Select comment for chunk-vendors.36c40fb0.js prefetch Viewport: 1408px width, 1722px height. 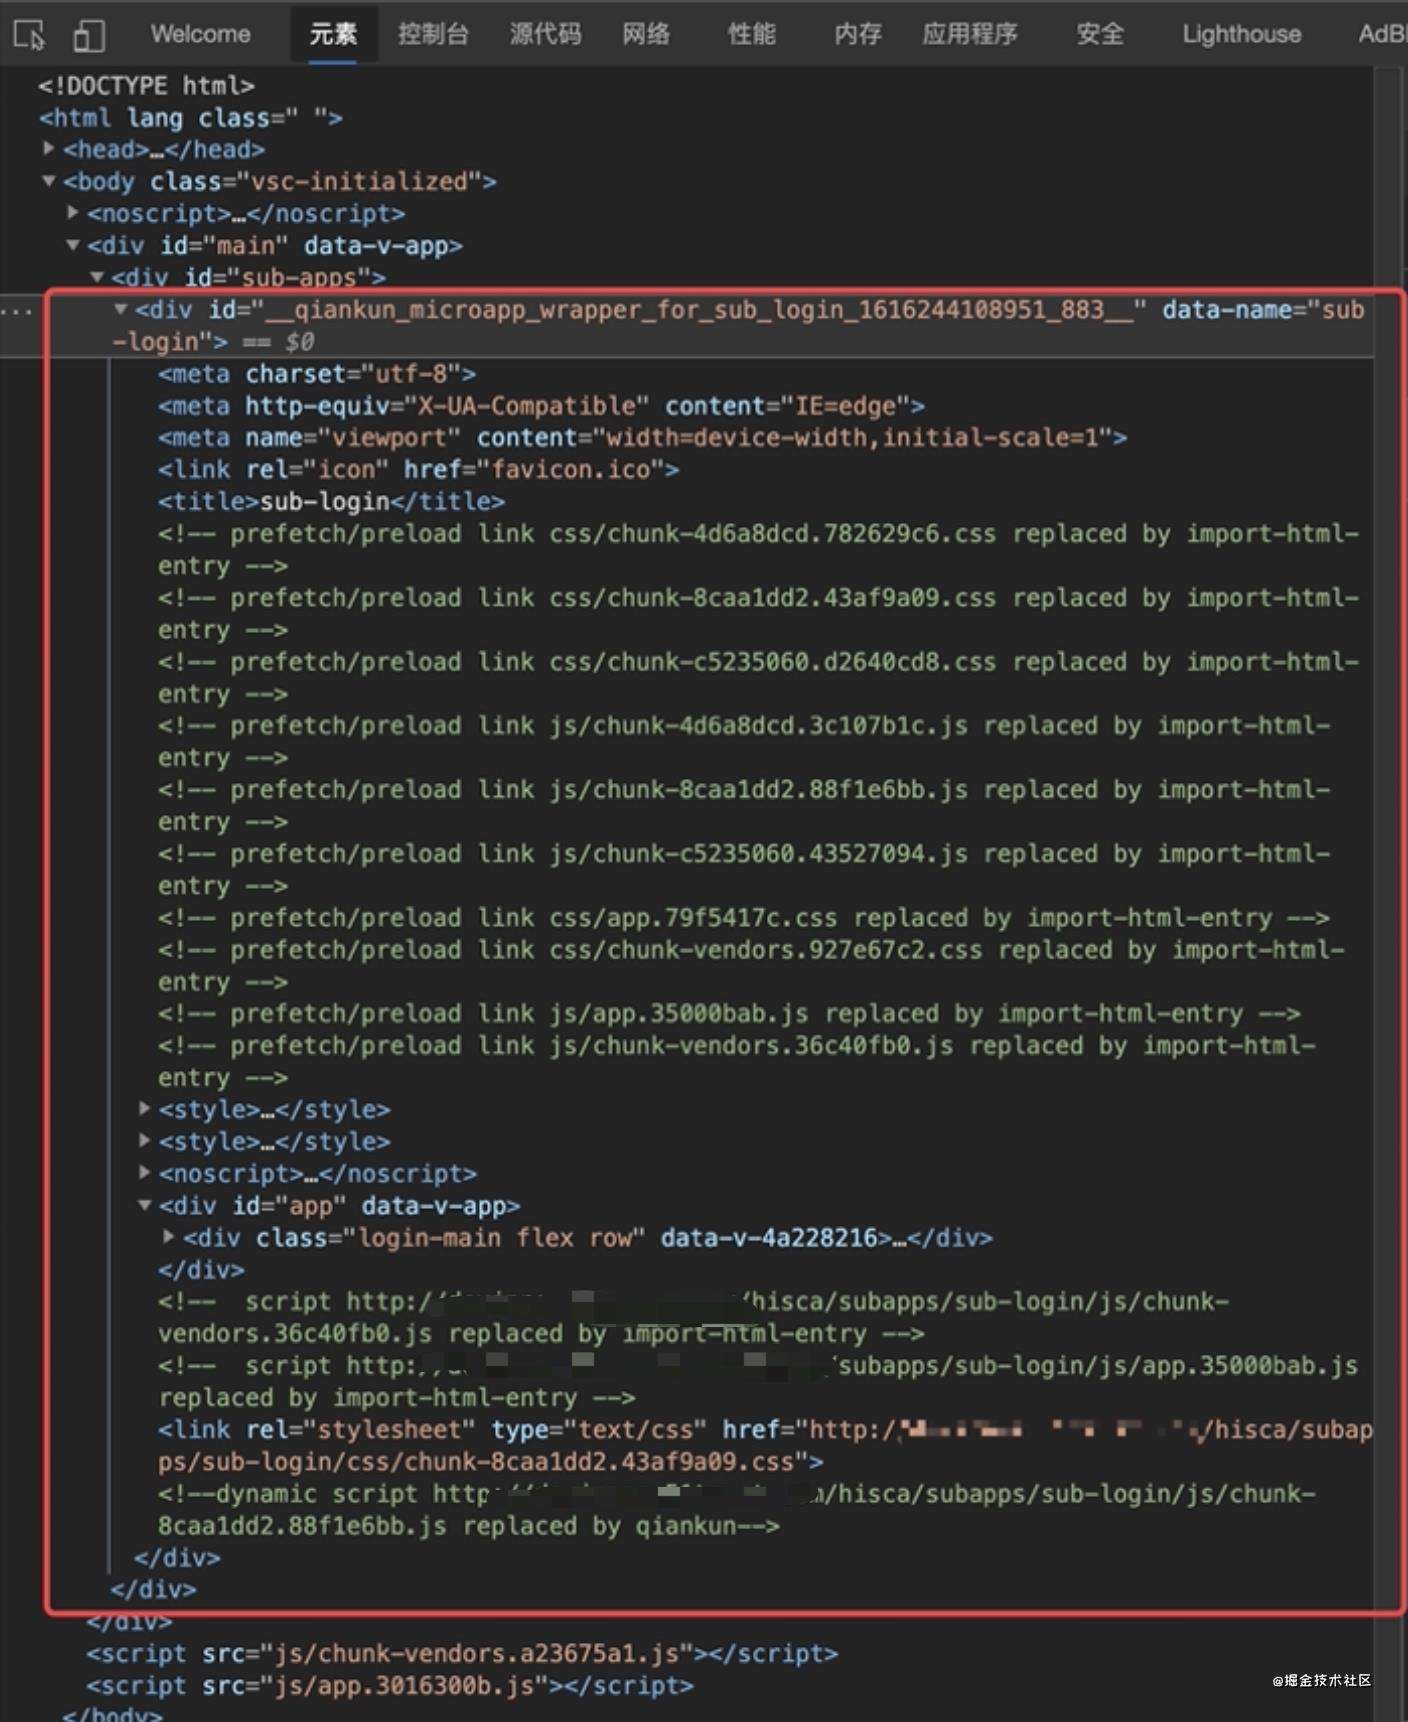(x=737, y=1062)
